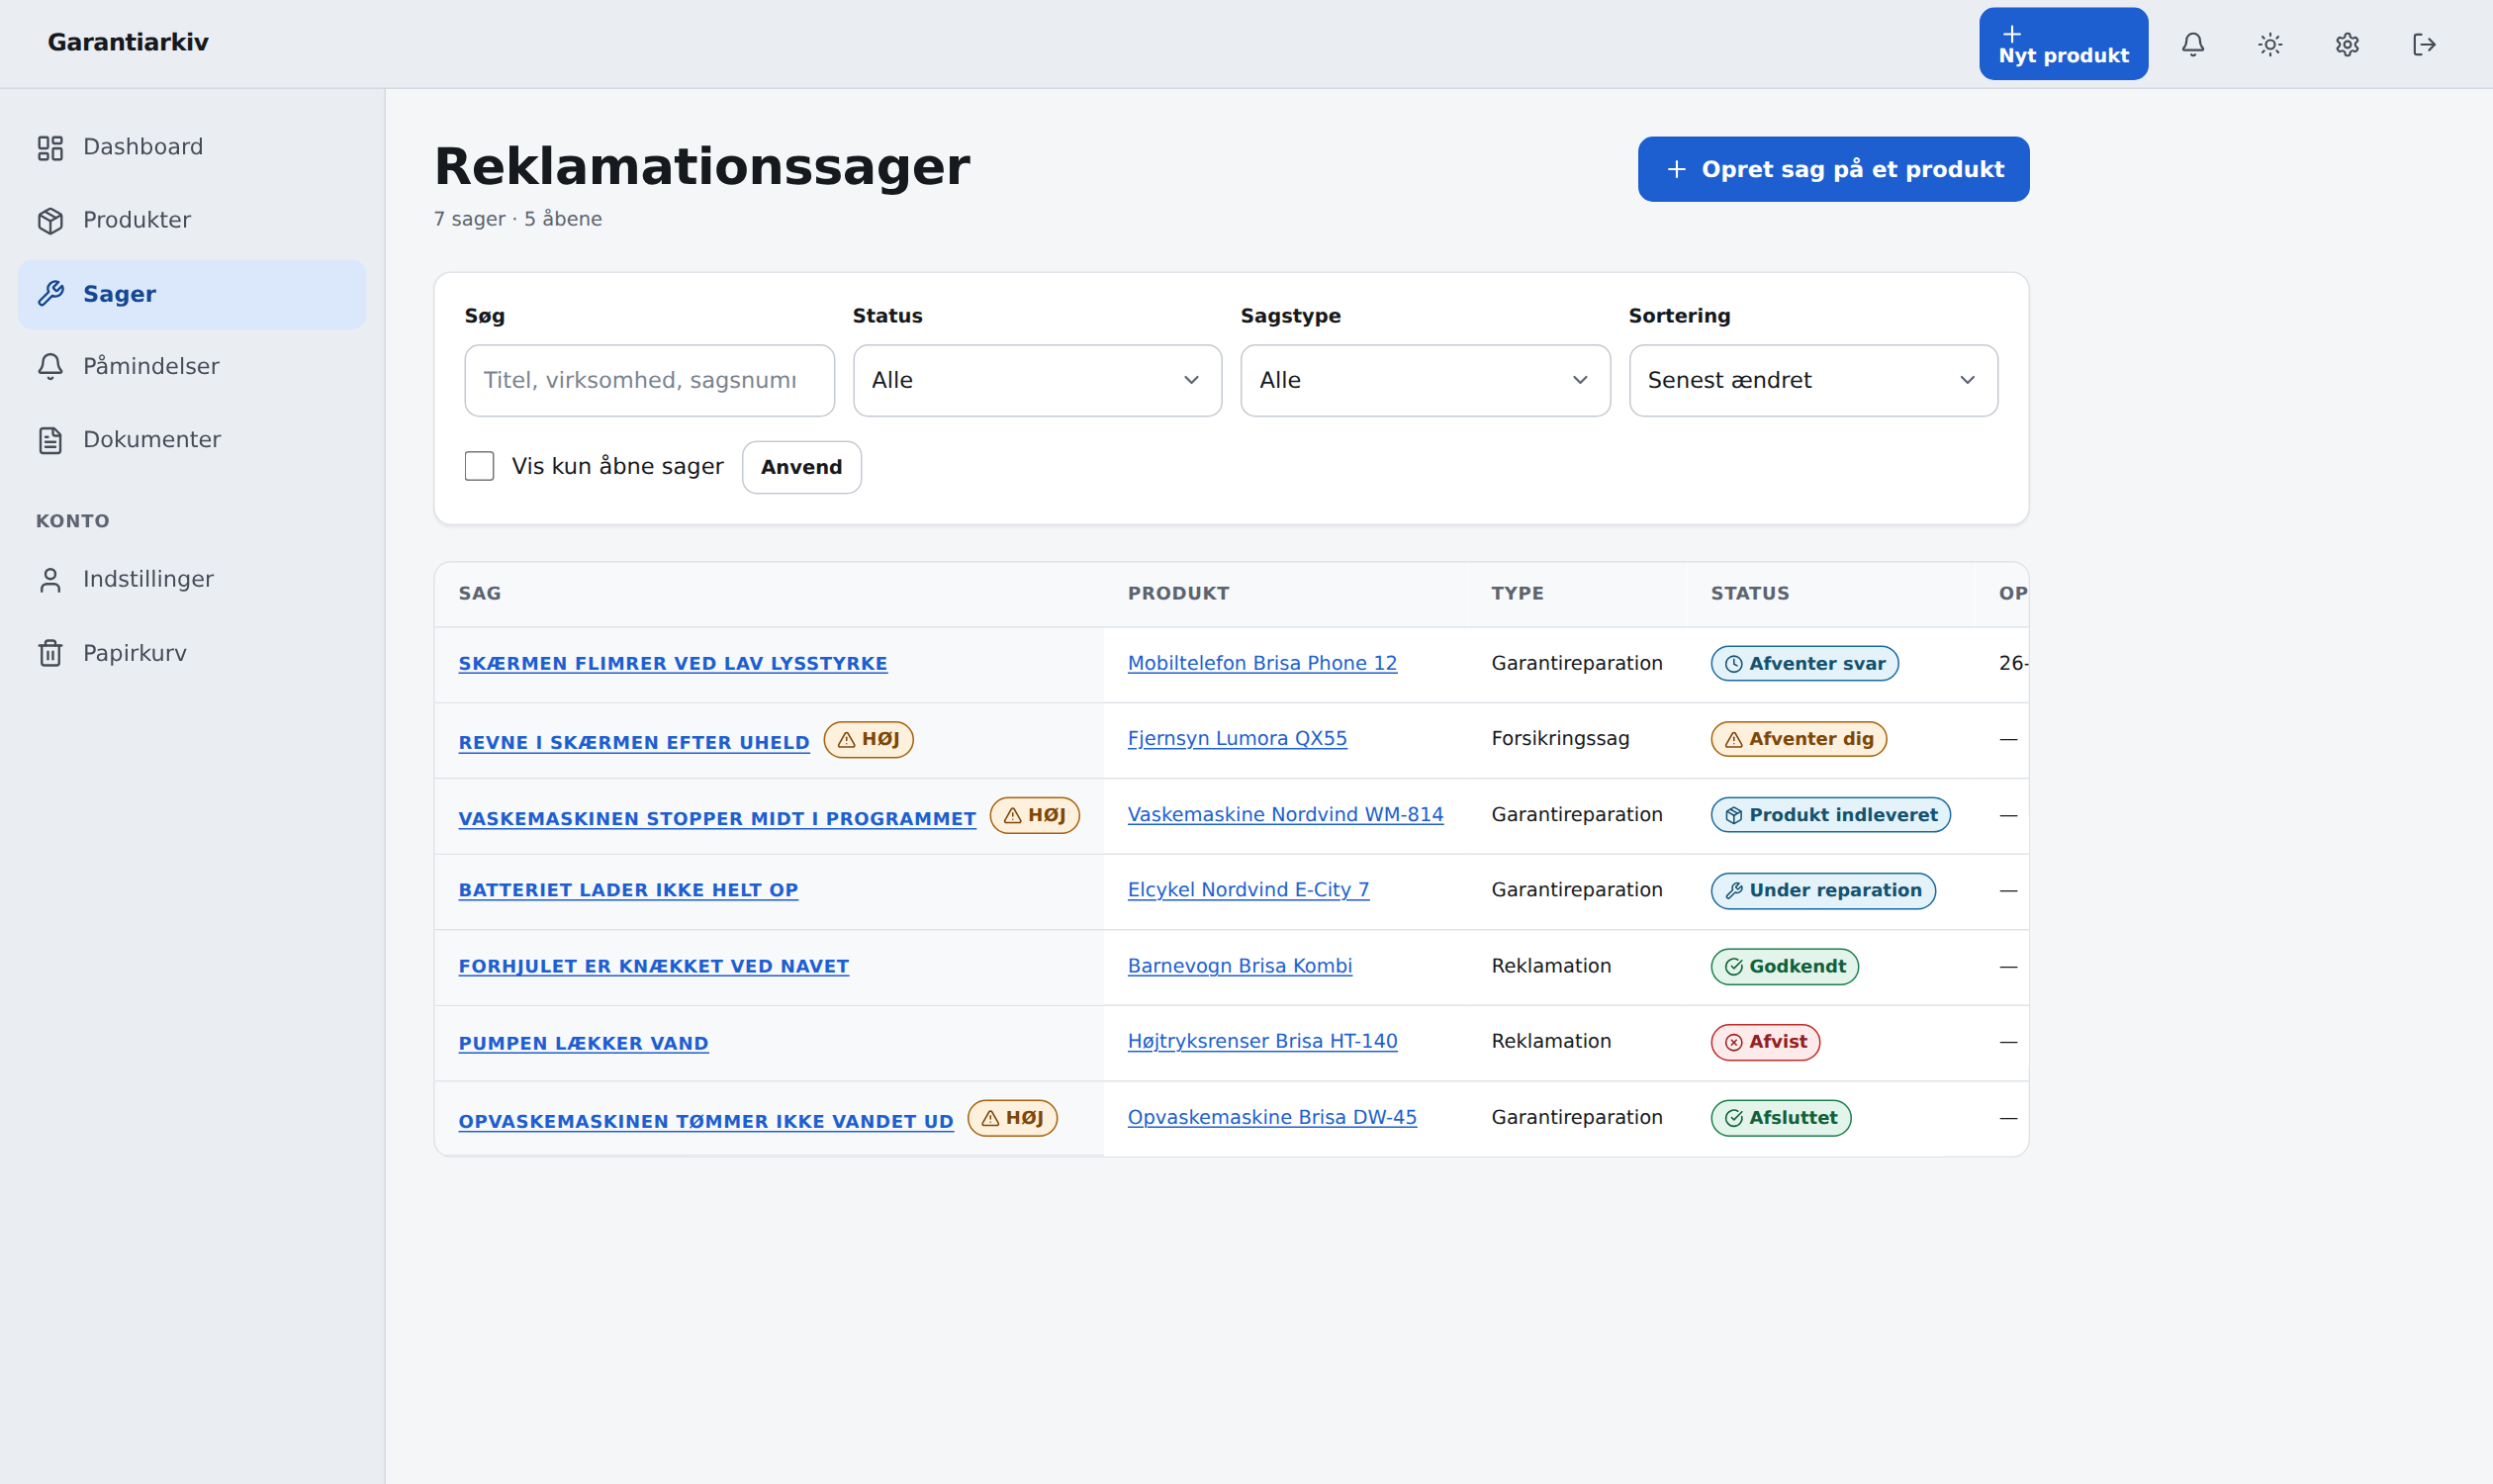Open Påmindelser from sidebar
This screenshot has width=2493, height=1484.
coord(192,366)
